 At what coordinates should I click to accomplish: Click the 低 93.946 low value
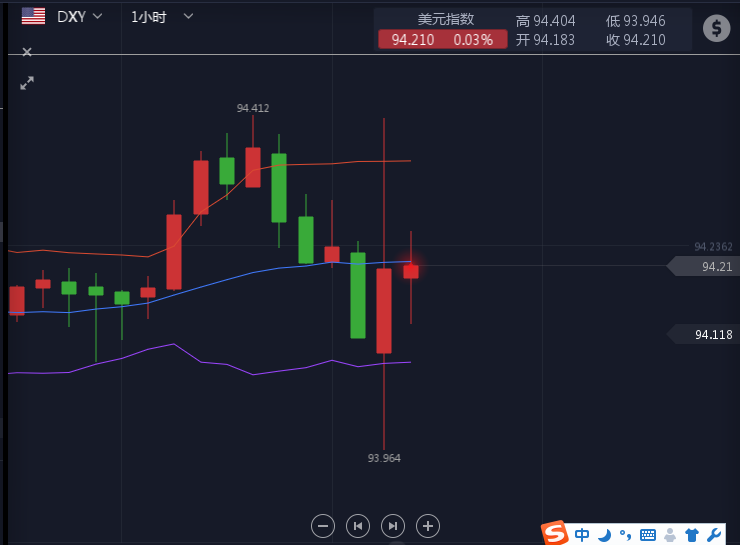pos(635,21)
